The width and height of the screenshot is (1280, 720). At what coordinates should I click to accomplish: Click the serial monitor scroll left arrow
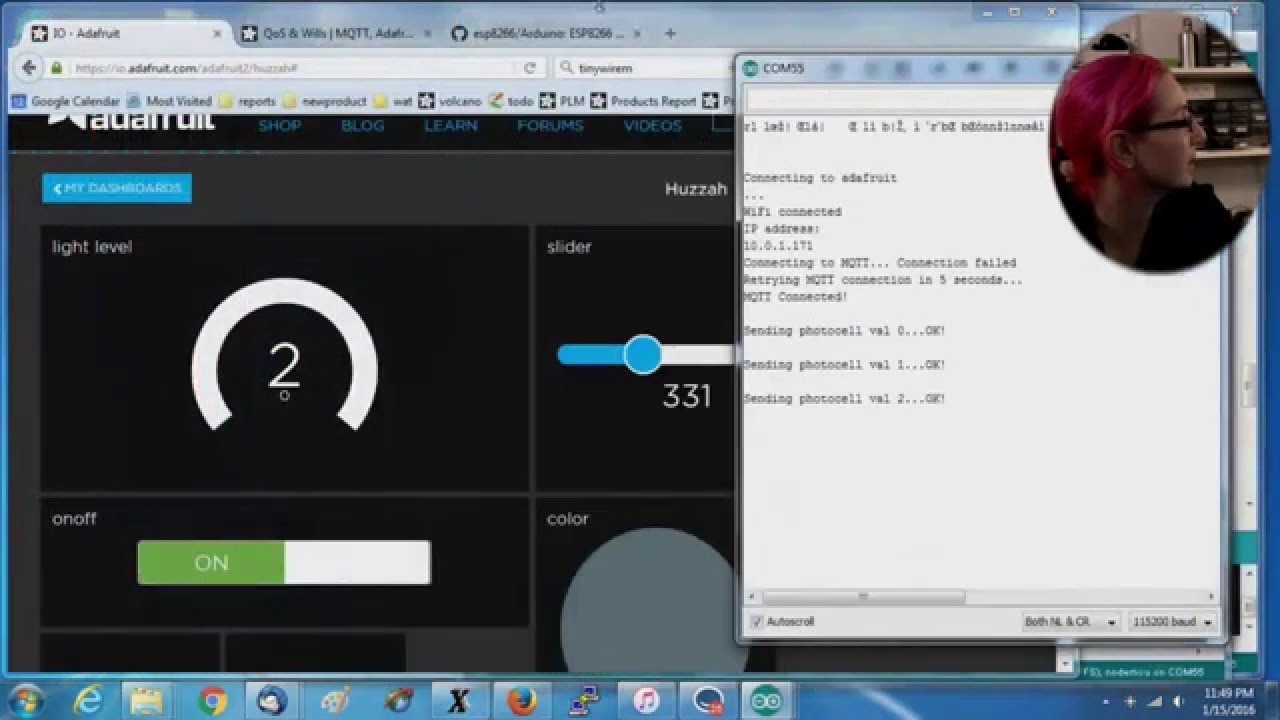point(751,597)
